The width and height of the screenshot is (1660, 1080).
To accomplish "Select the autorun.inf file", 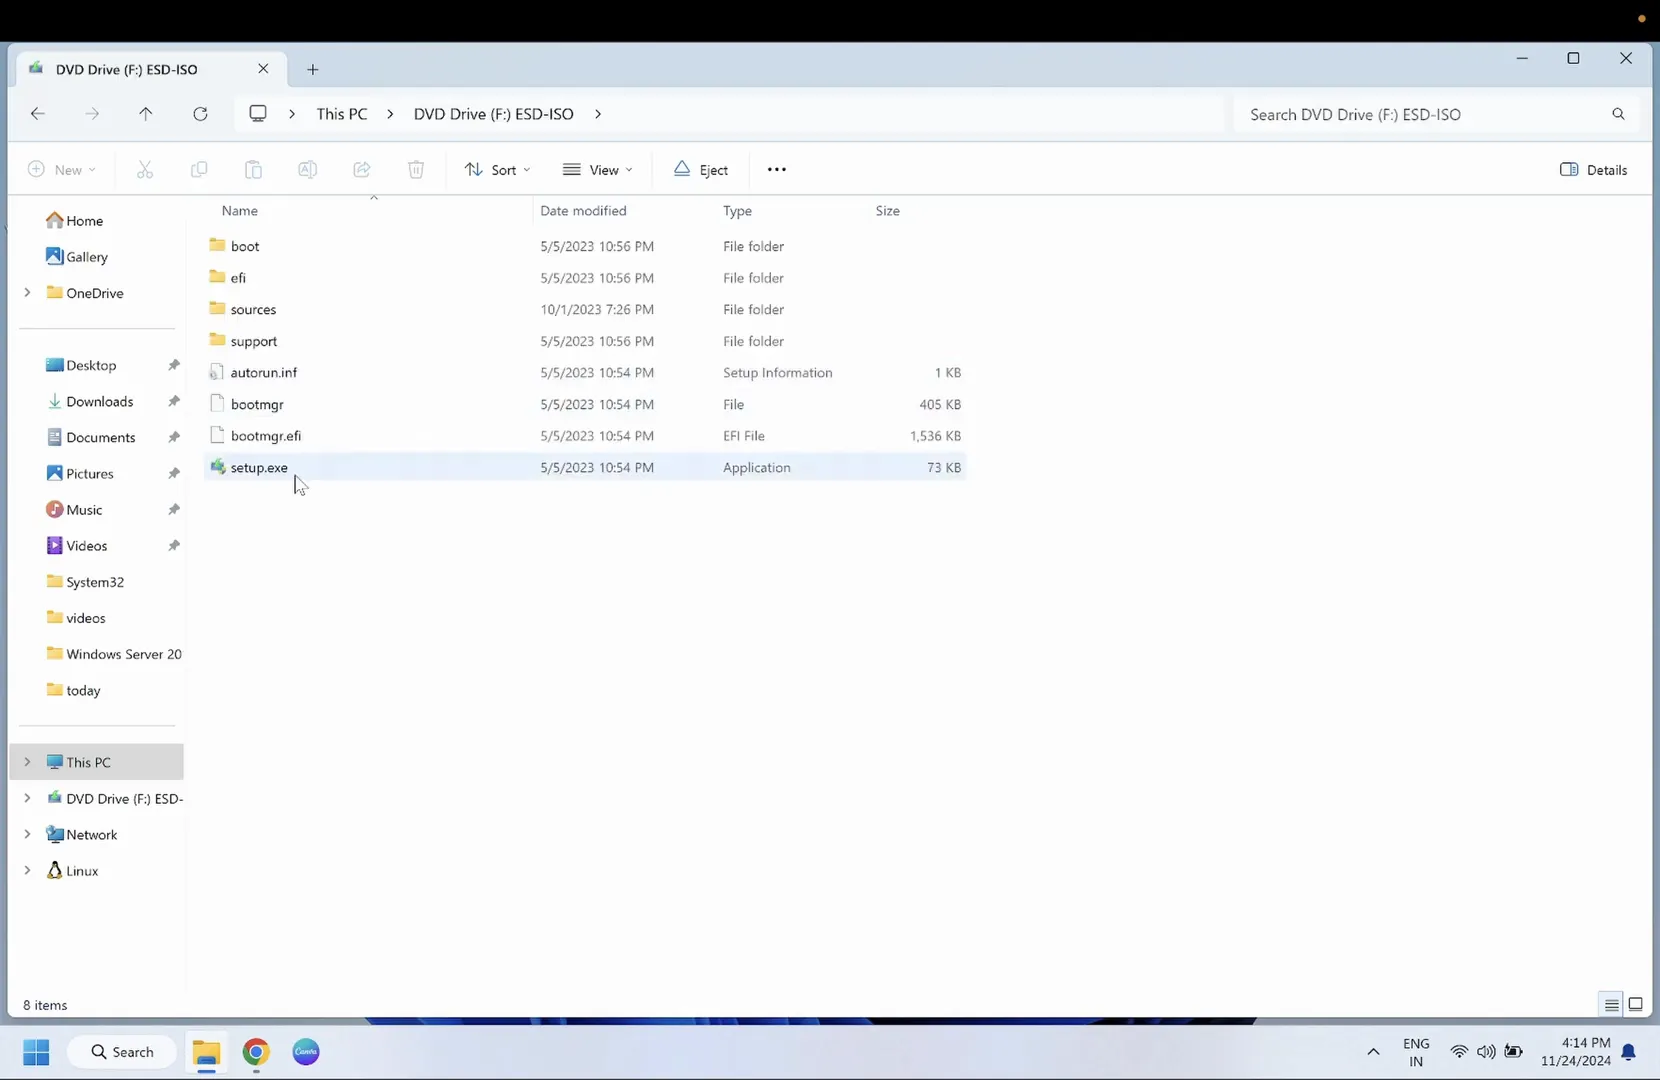I will [x=584, y=372].
